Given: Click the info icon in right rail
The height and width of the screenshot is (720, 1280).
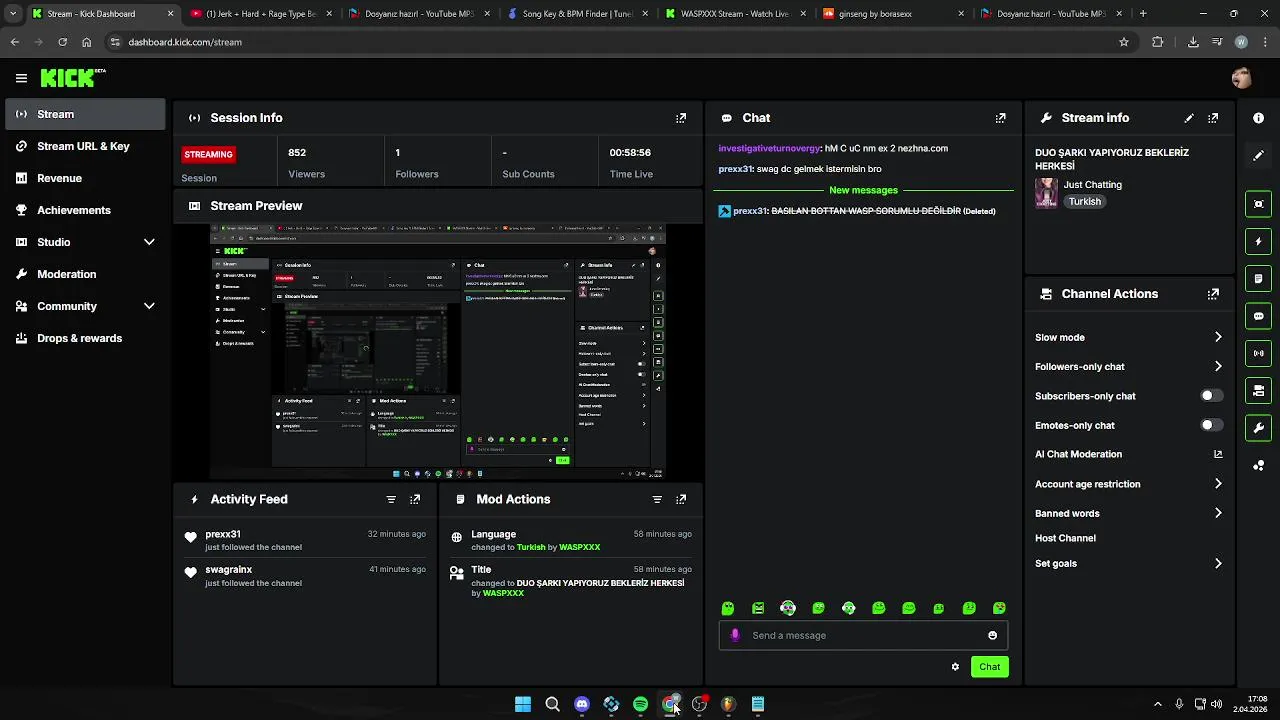Looking at the screenshot, I should [1258, 118].
